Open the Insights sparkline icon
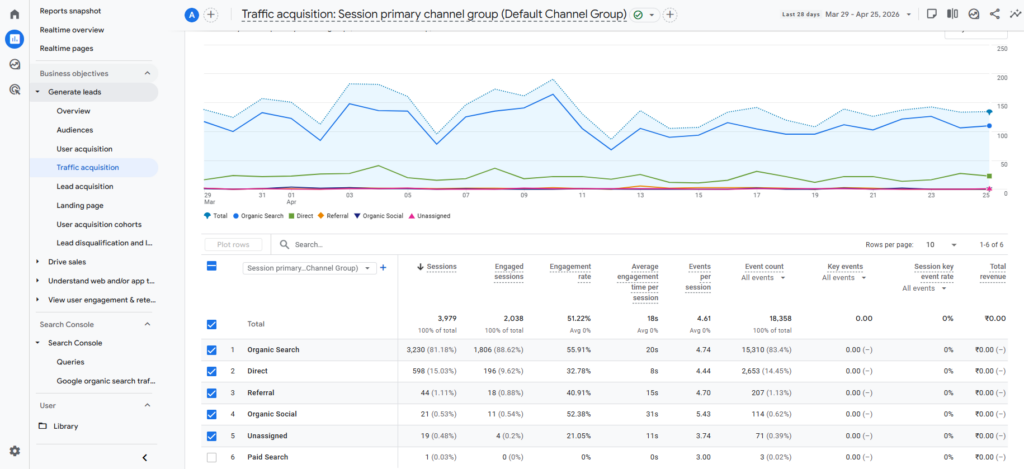Screen dimensions: 1024x469 tap(1015, 14)
